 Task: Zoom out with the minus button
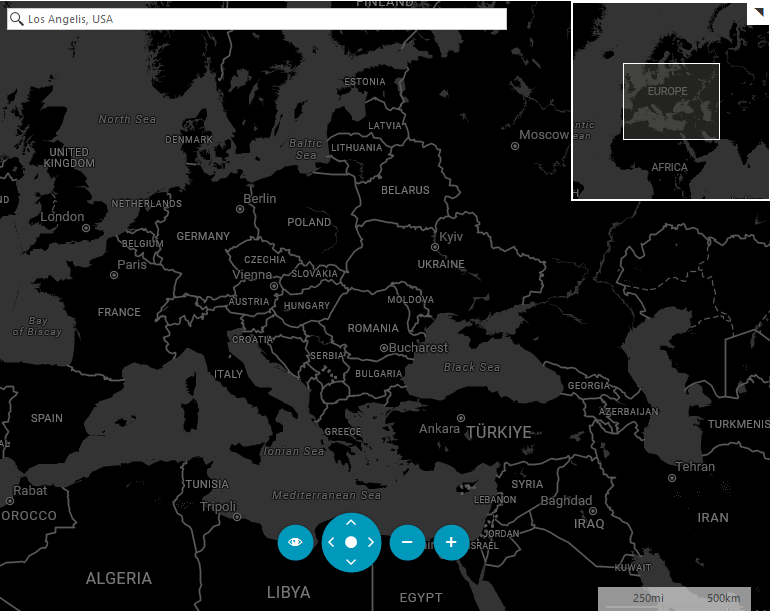click(407, 542)
